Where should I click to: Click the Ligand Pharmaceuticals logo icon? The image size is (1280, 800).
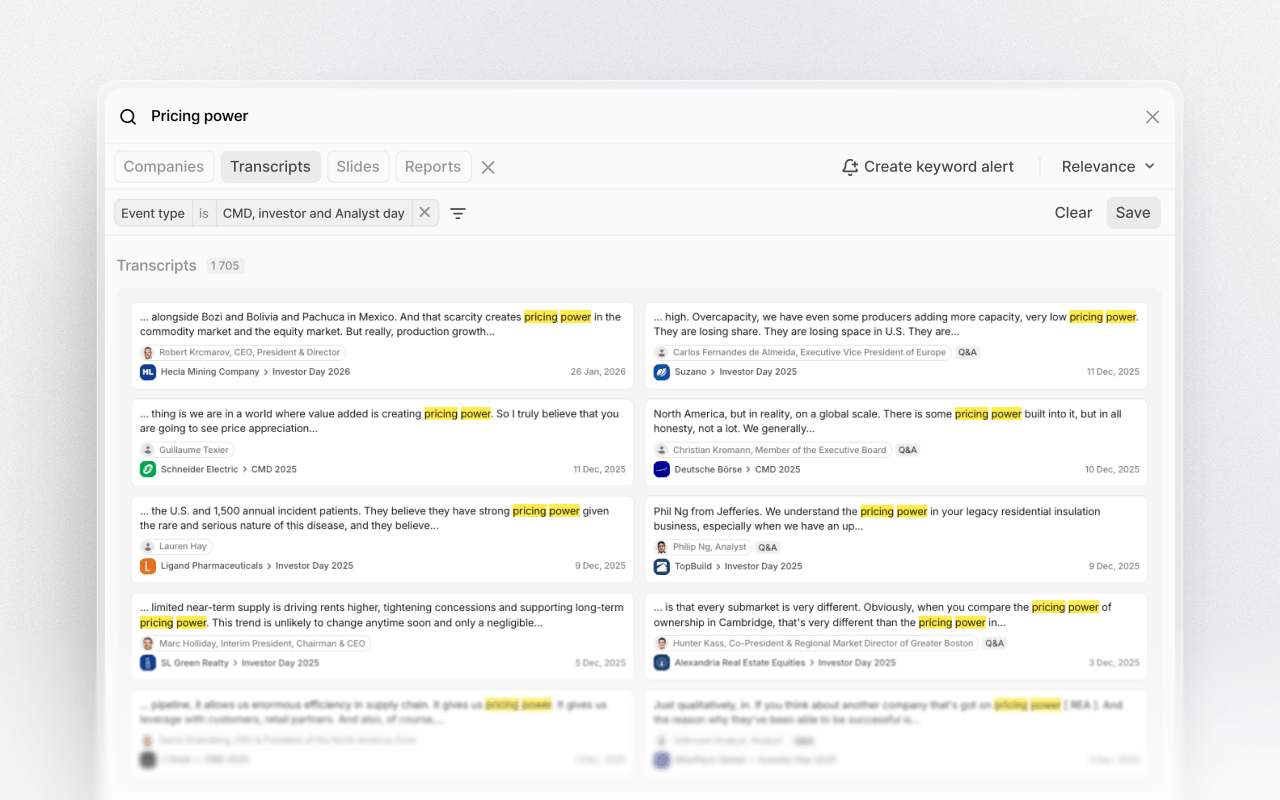[x=148, y=566]
